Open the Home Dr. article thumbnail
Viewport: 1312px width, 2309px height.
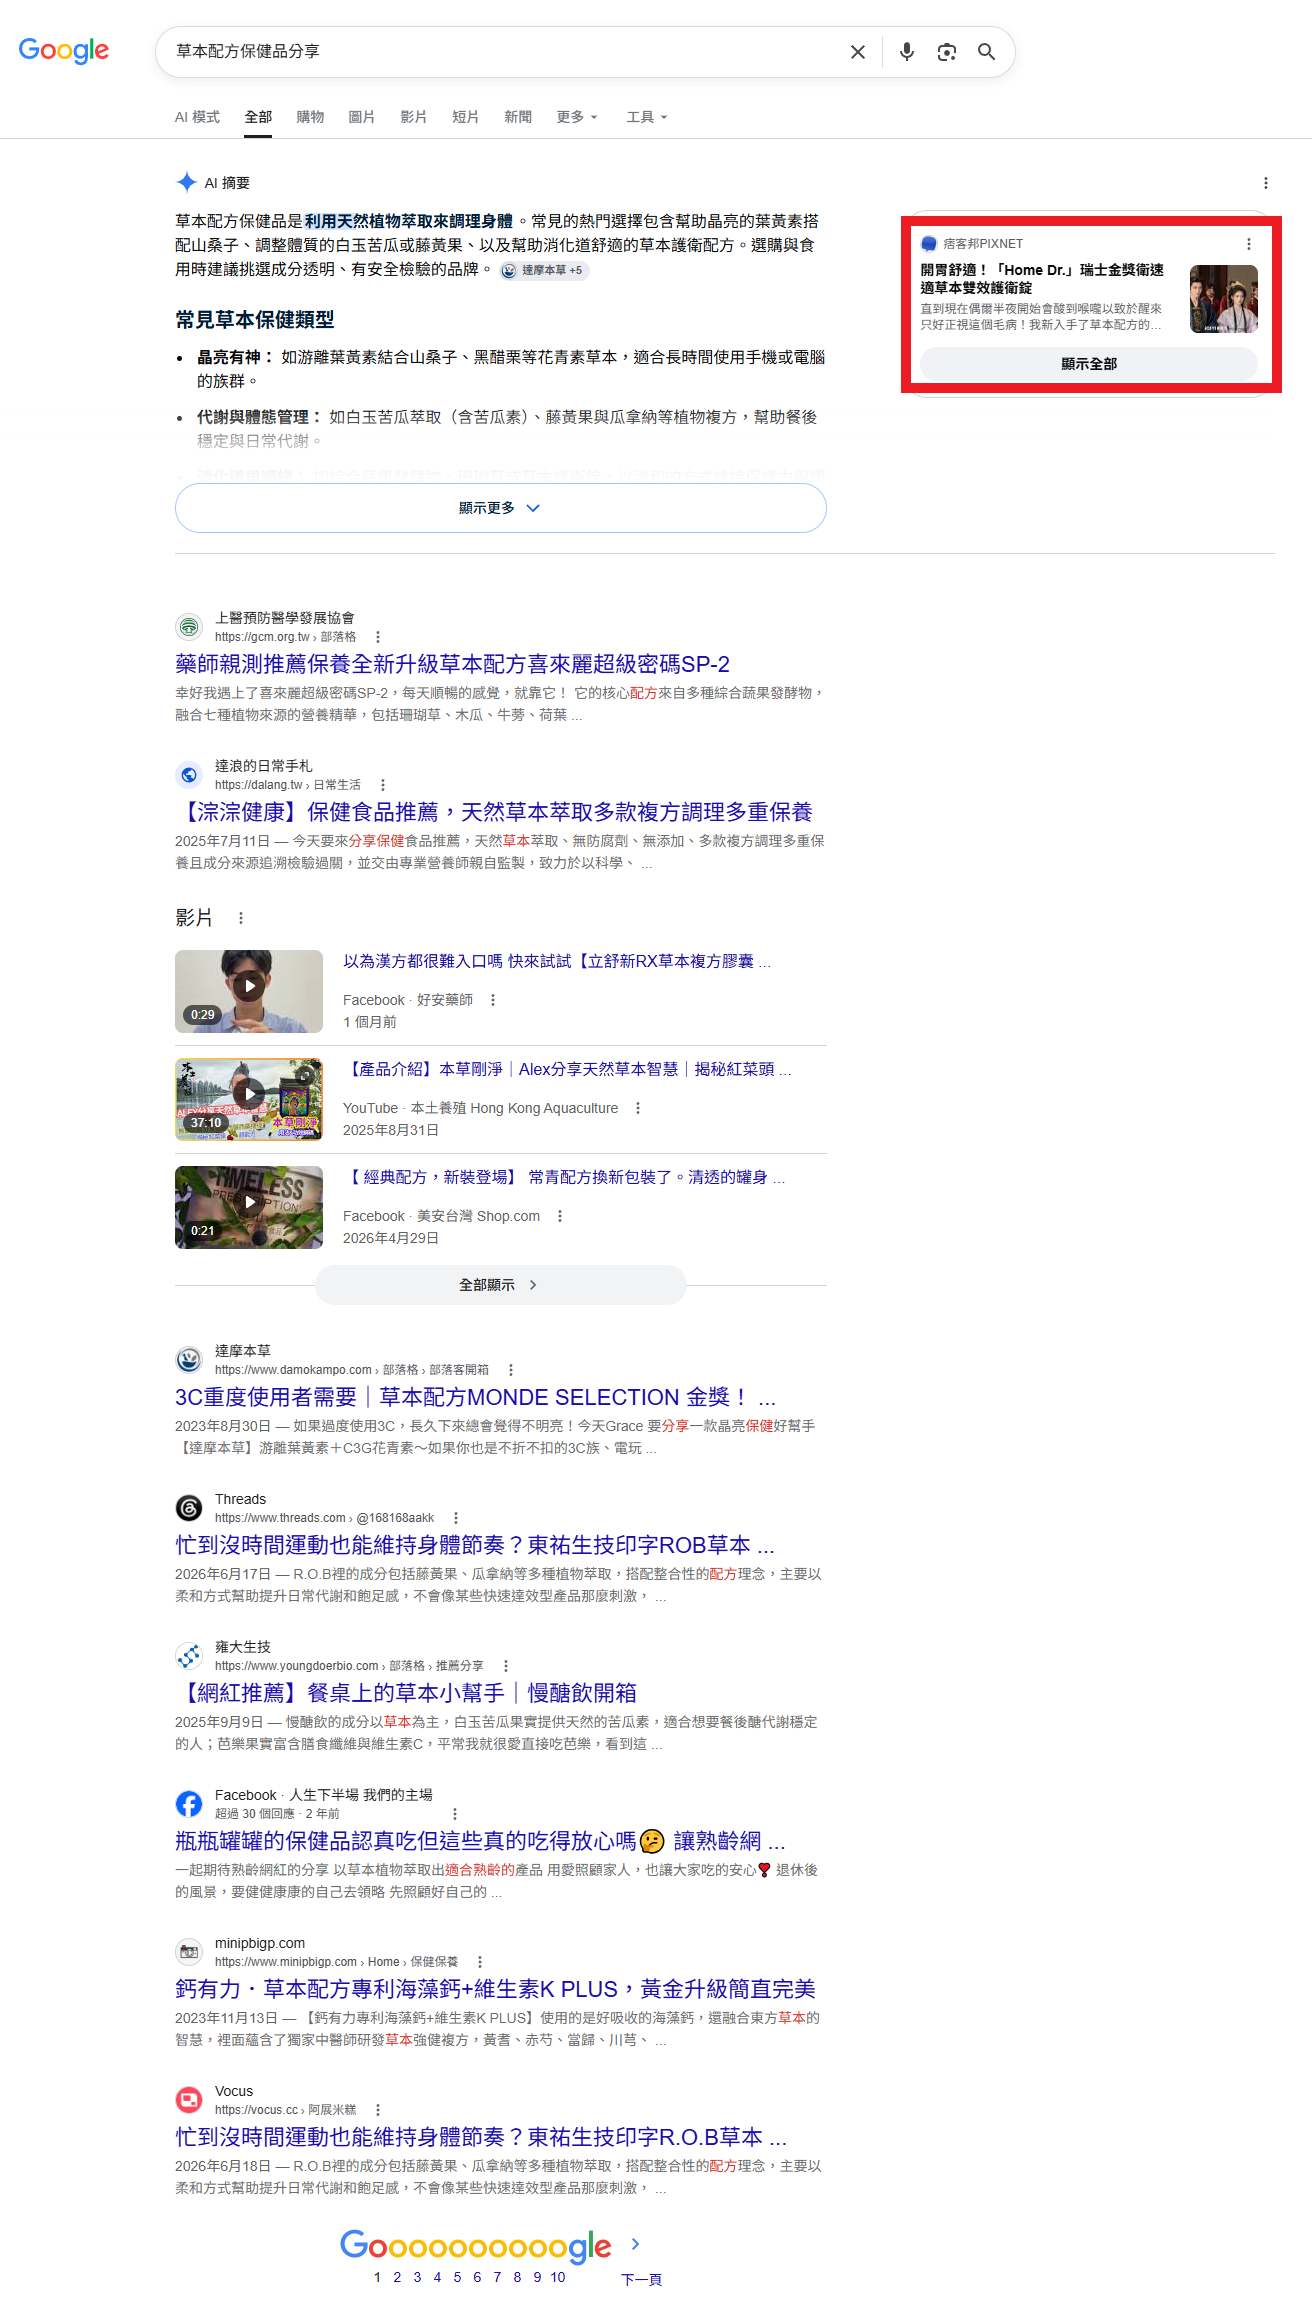coord(1224,299)
